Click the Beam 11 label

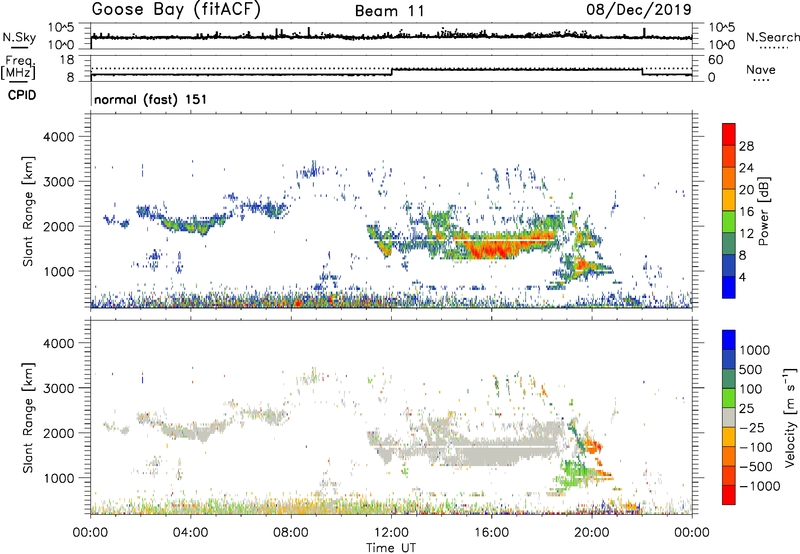(390, 11)
